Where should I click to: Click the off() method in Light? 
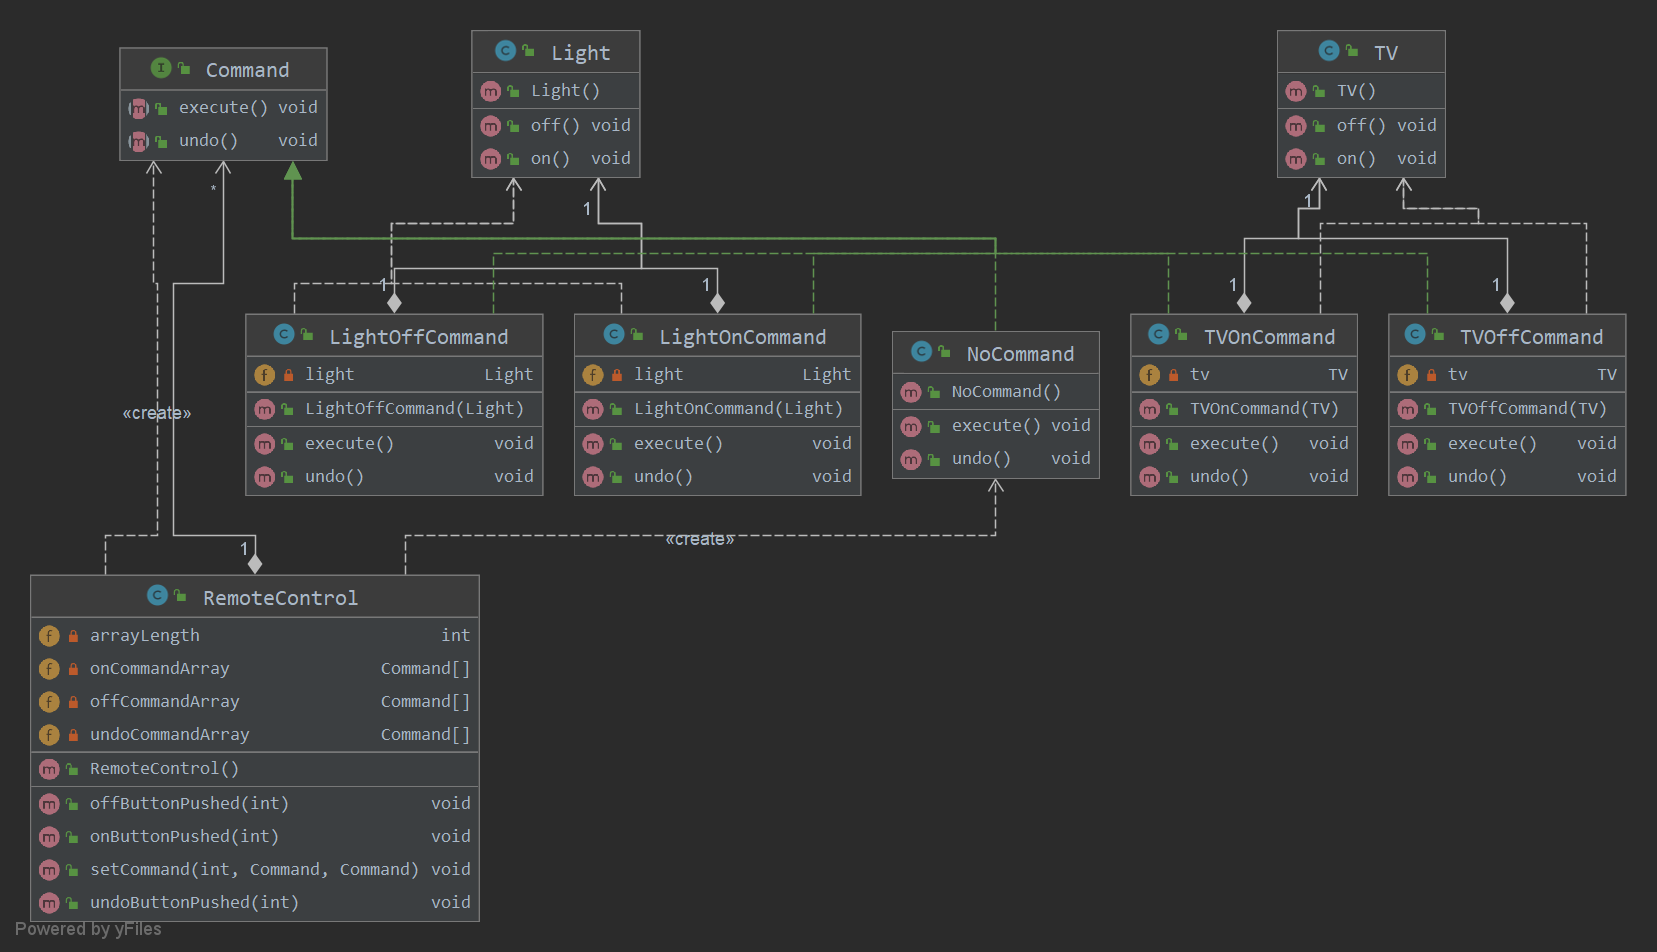(555, 126)
